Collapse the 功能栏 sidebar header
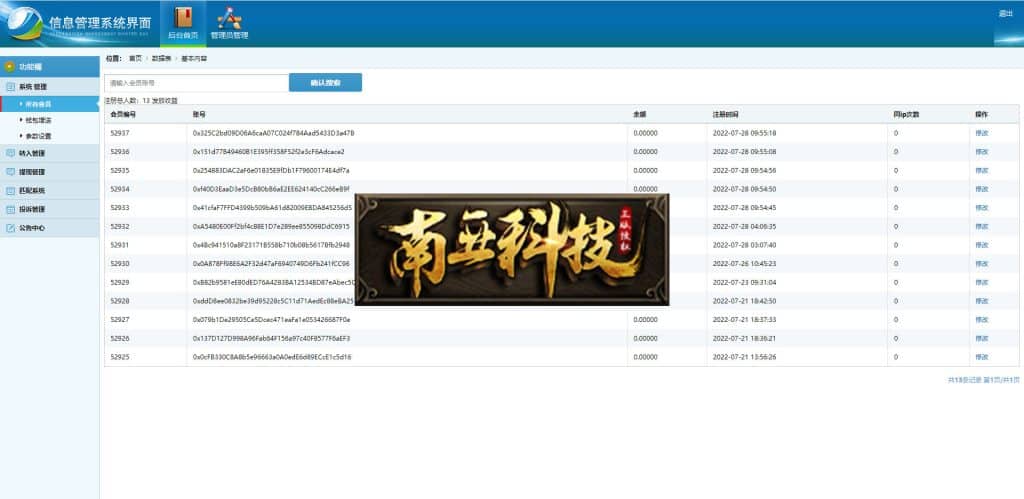The width and height of the screenshot is (1024, 499). [x=50, y=67]
